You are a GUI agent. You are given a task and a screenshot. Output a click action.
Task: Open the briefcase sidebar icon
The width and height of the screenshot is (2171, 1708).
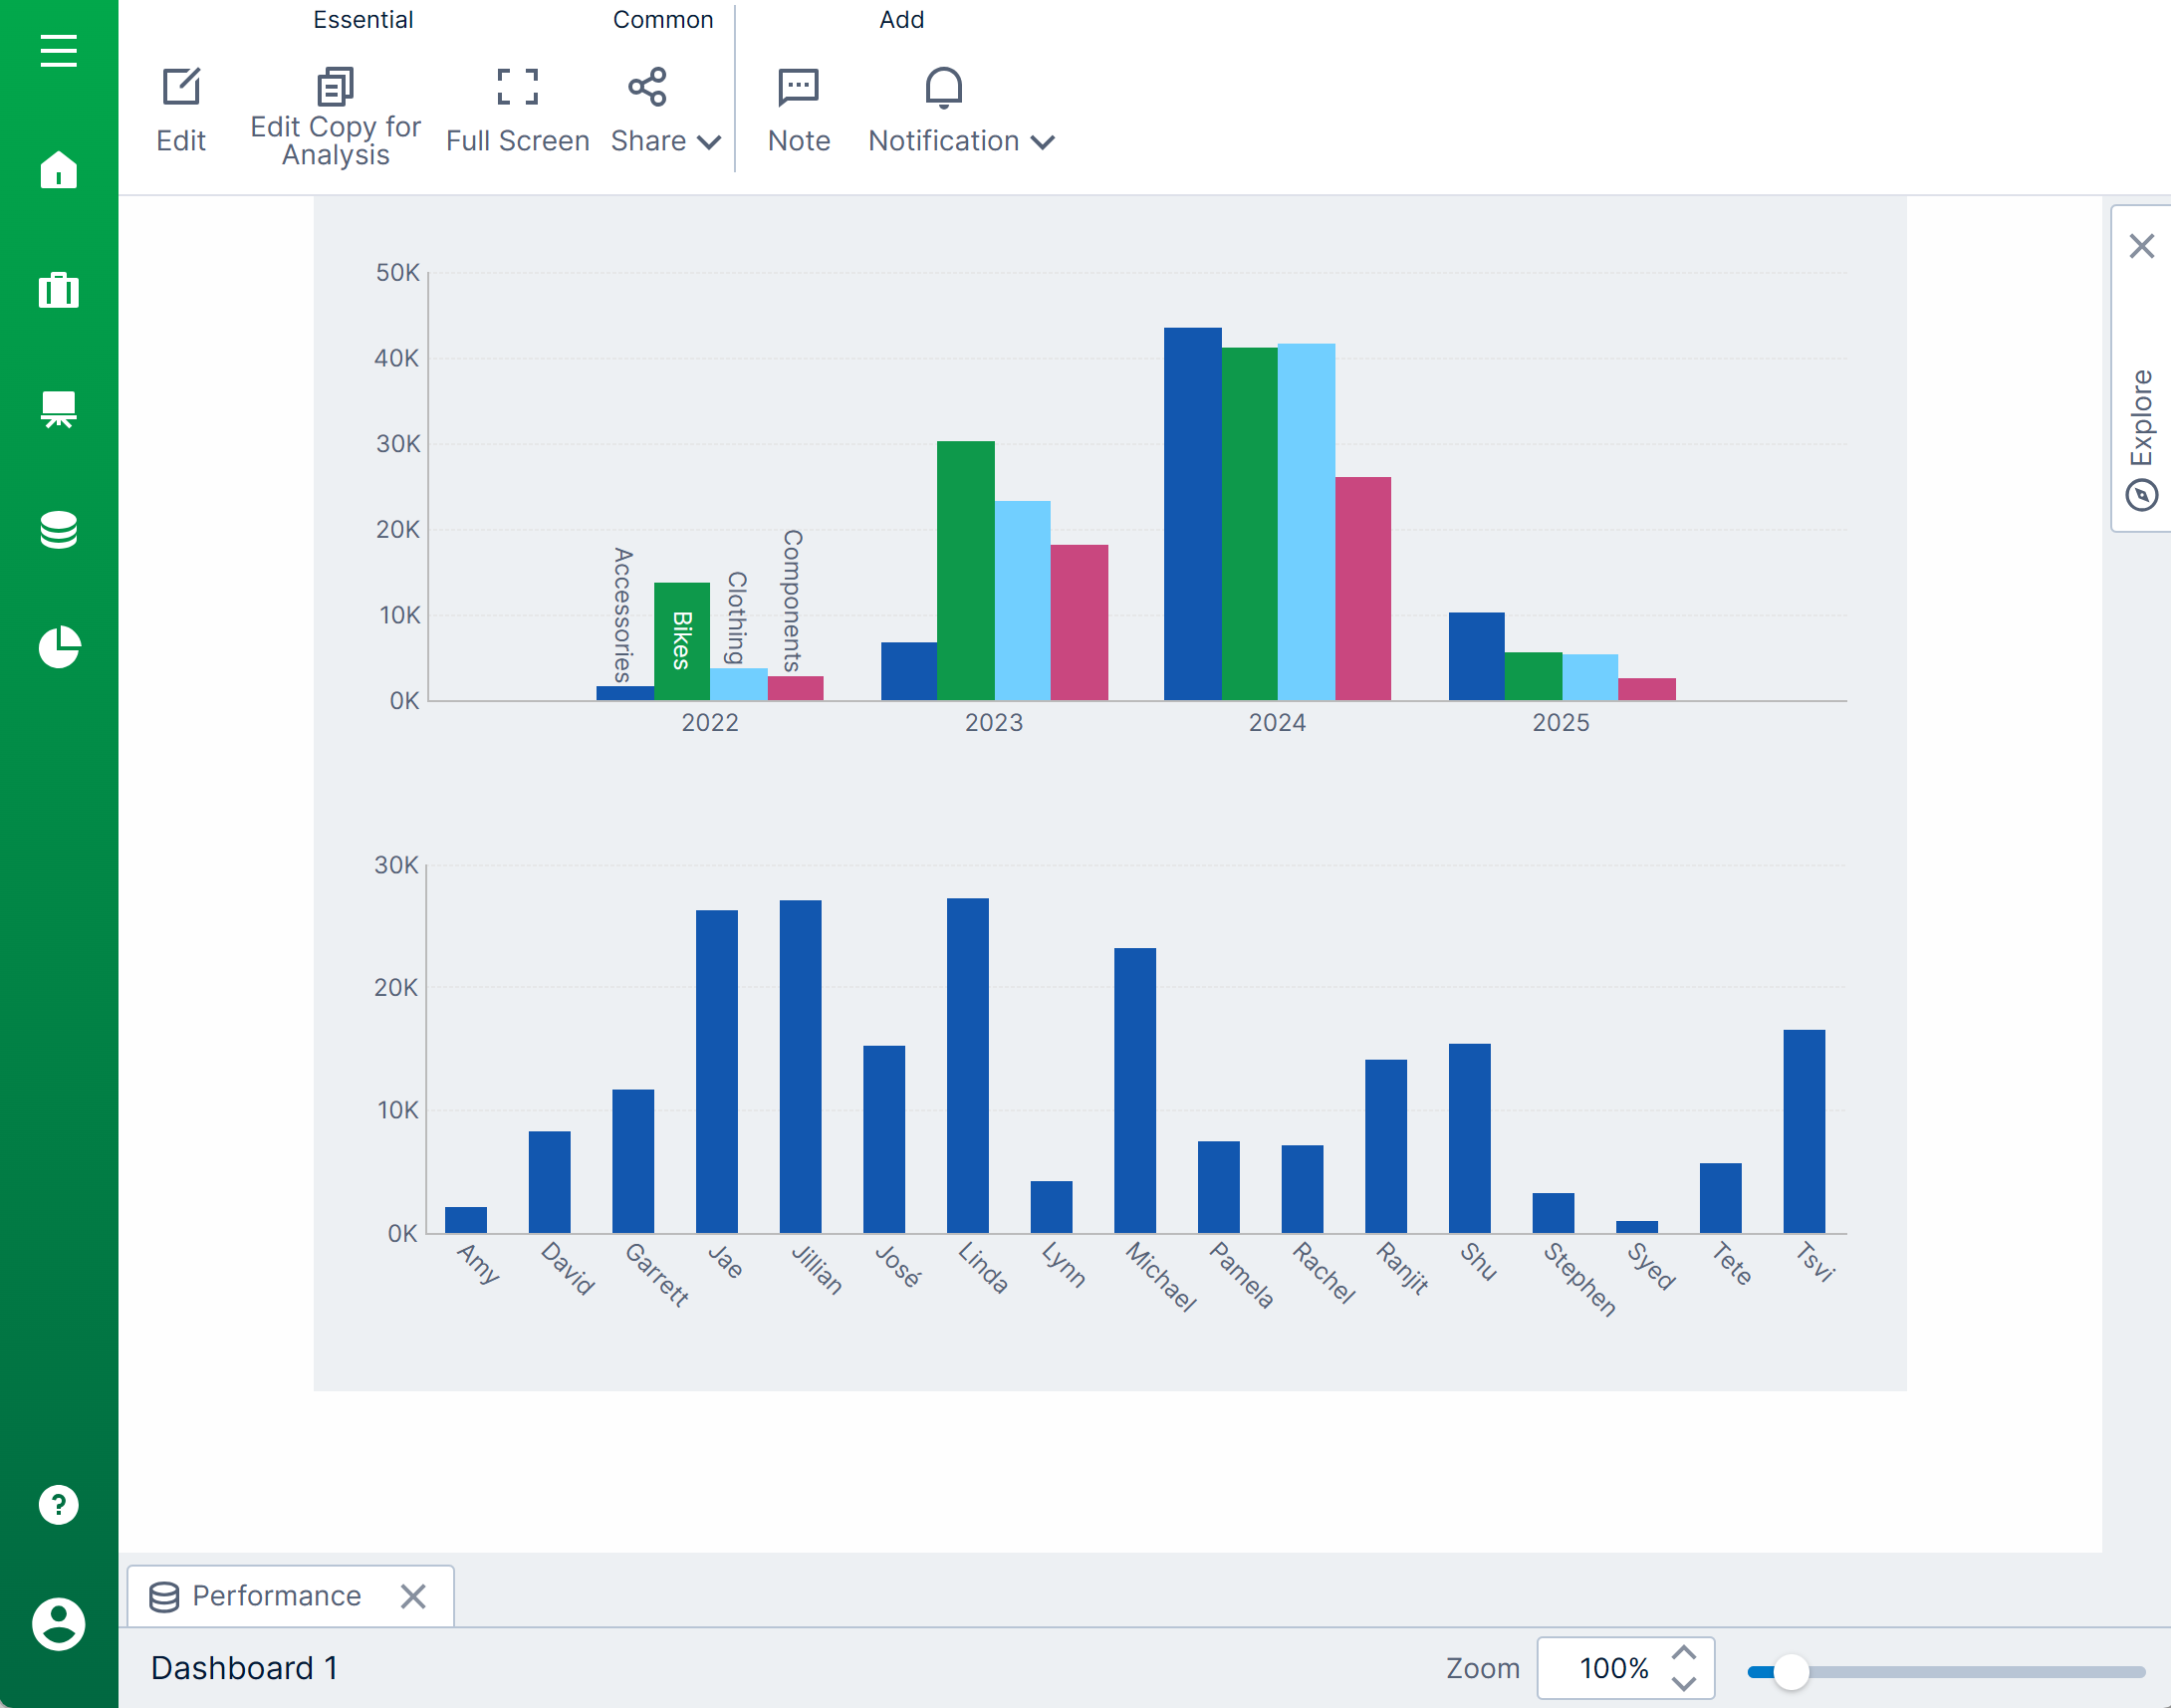click(x=58, y=290)
